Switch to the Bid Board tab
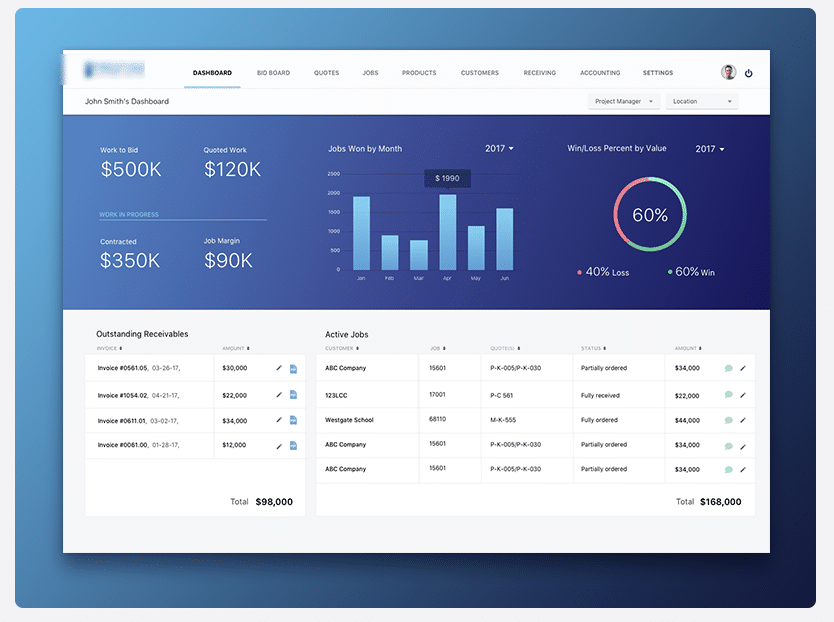 pos(273,73)
